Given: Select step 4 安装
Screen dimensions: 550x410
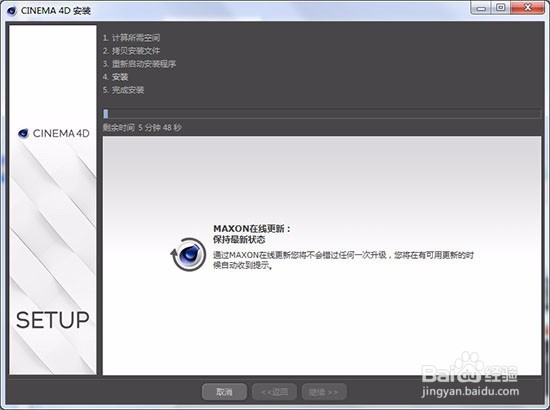Looking at the screenshot, I should [x=115, y=77].
